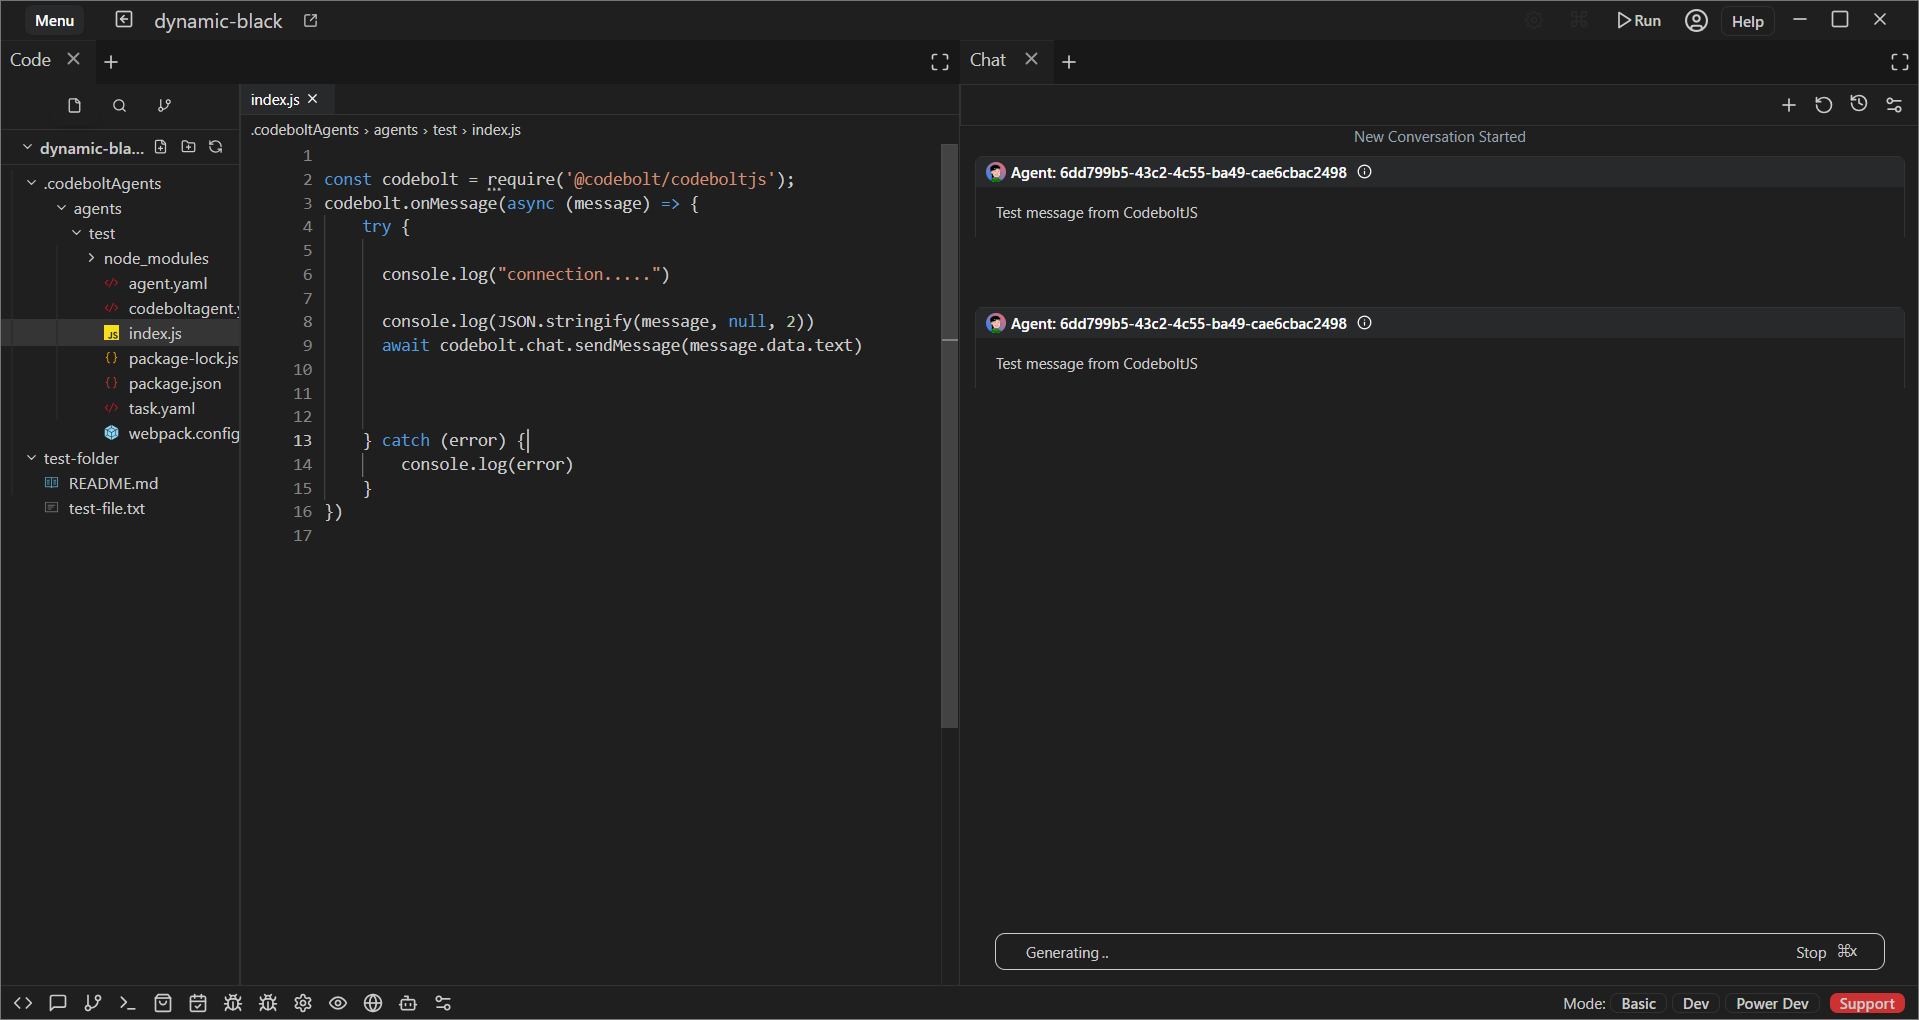Run the project with the Run button
The height and width of the screenshot is (1020, 1919).
coord(1638,21)
